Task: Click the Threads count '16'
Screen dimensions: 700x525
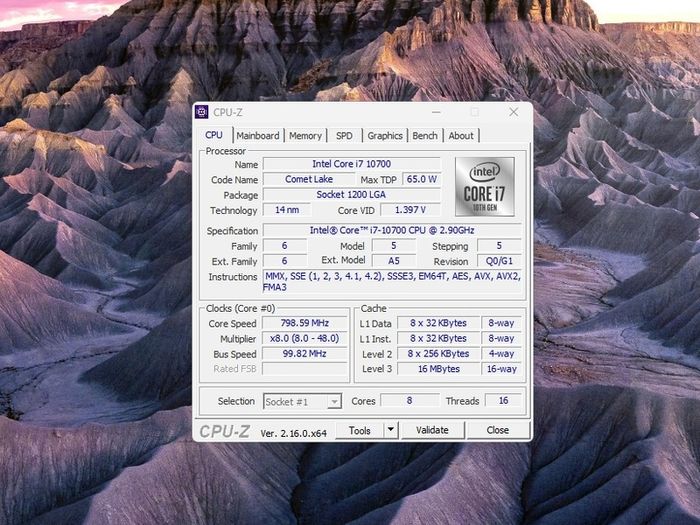Action: click(503, 400)
